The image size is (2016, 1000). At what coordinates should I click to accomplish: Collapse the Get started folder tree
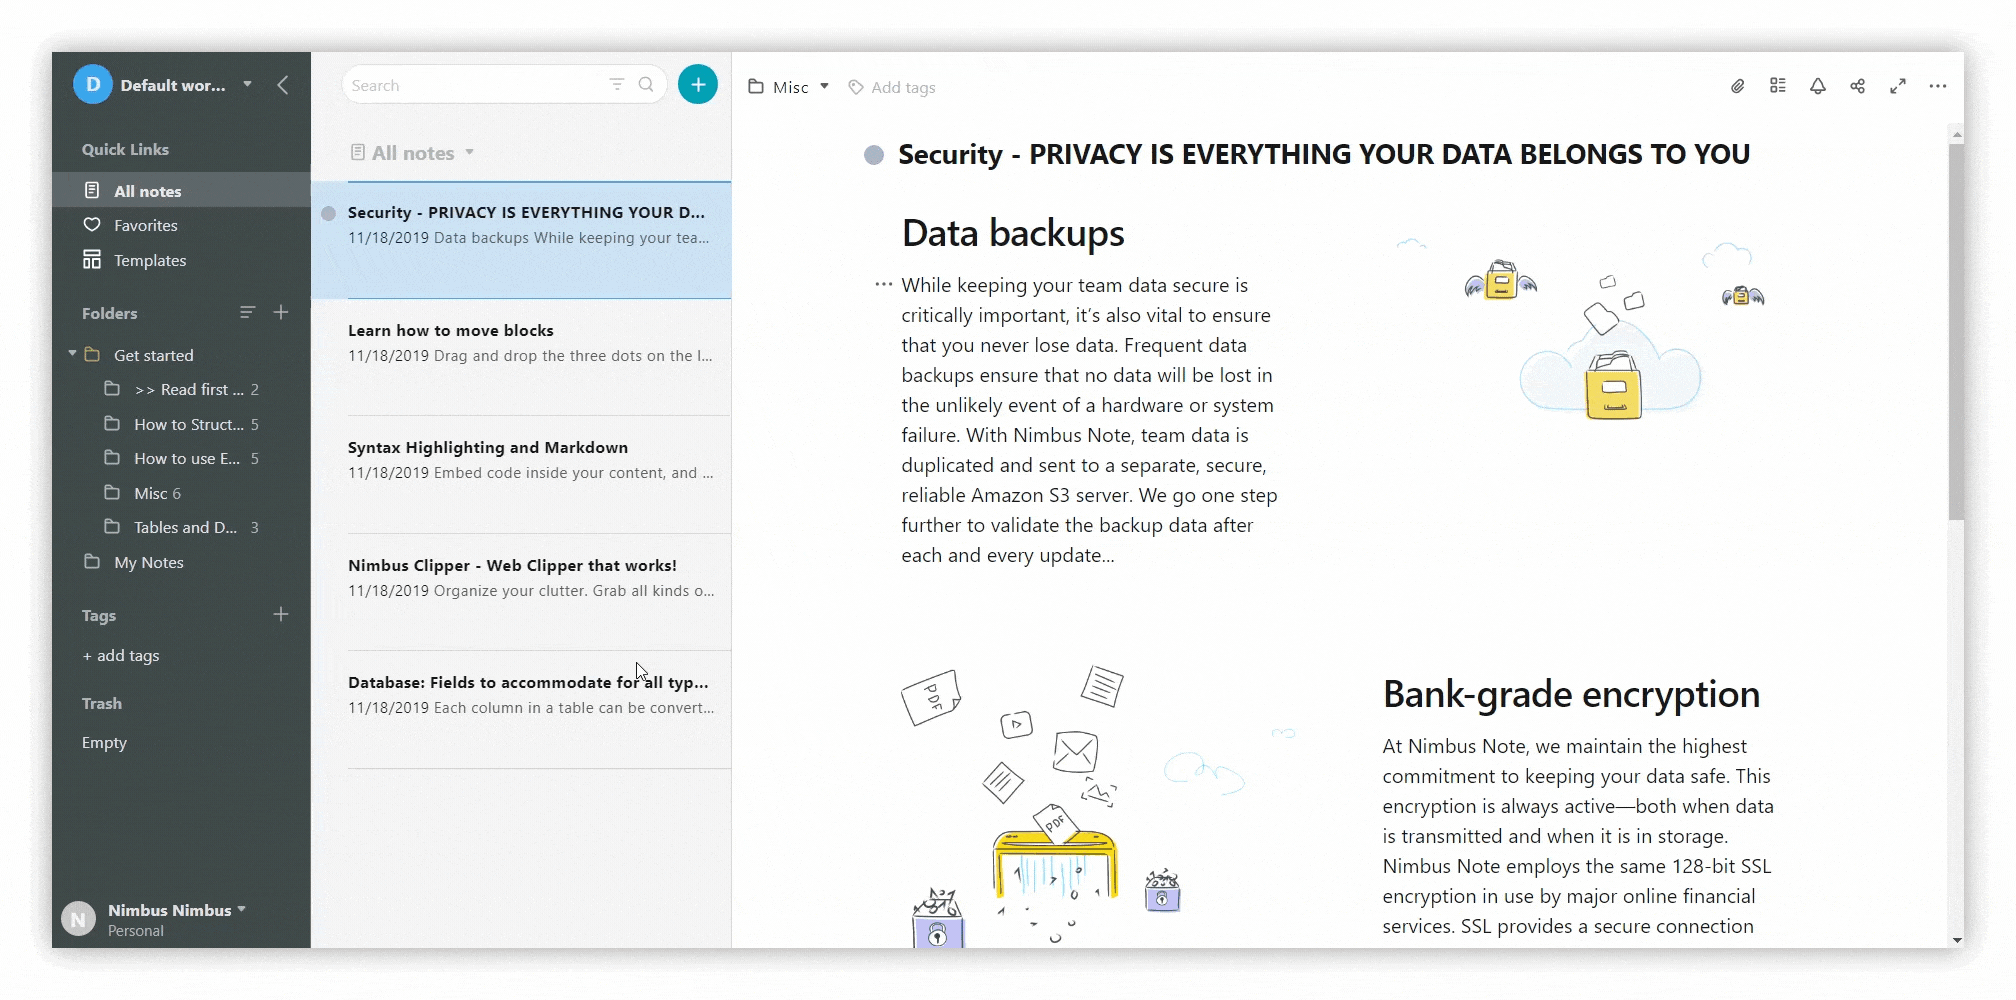point(72,354)
